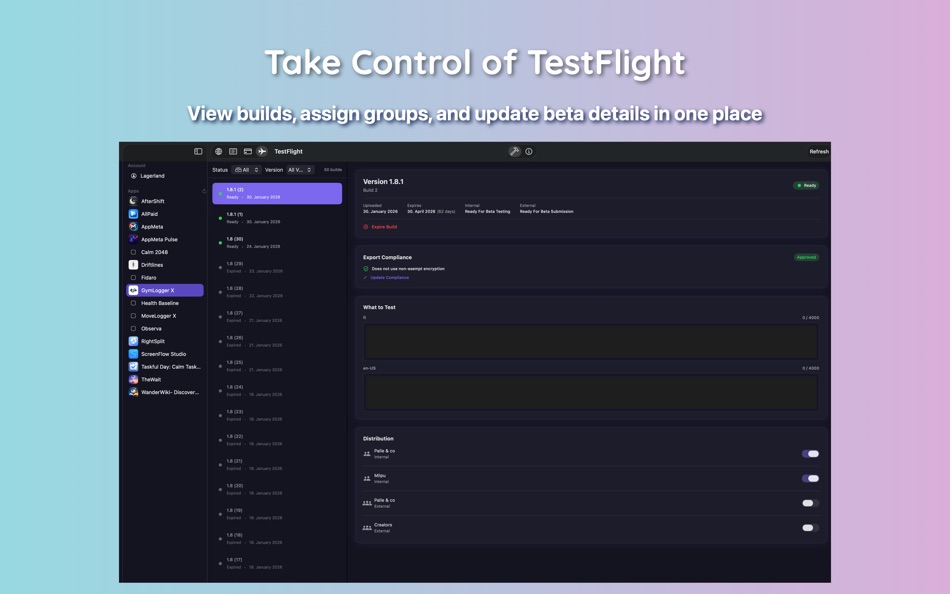The height and width of the screenshot is (594, 950).
Task: Open the AppMeta Pulse app
Action: [165, 239]
